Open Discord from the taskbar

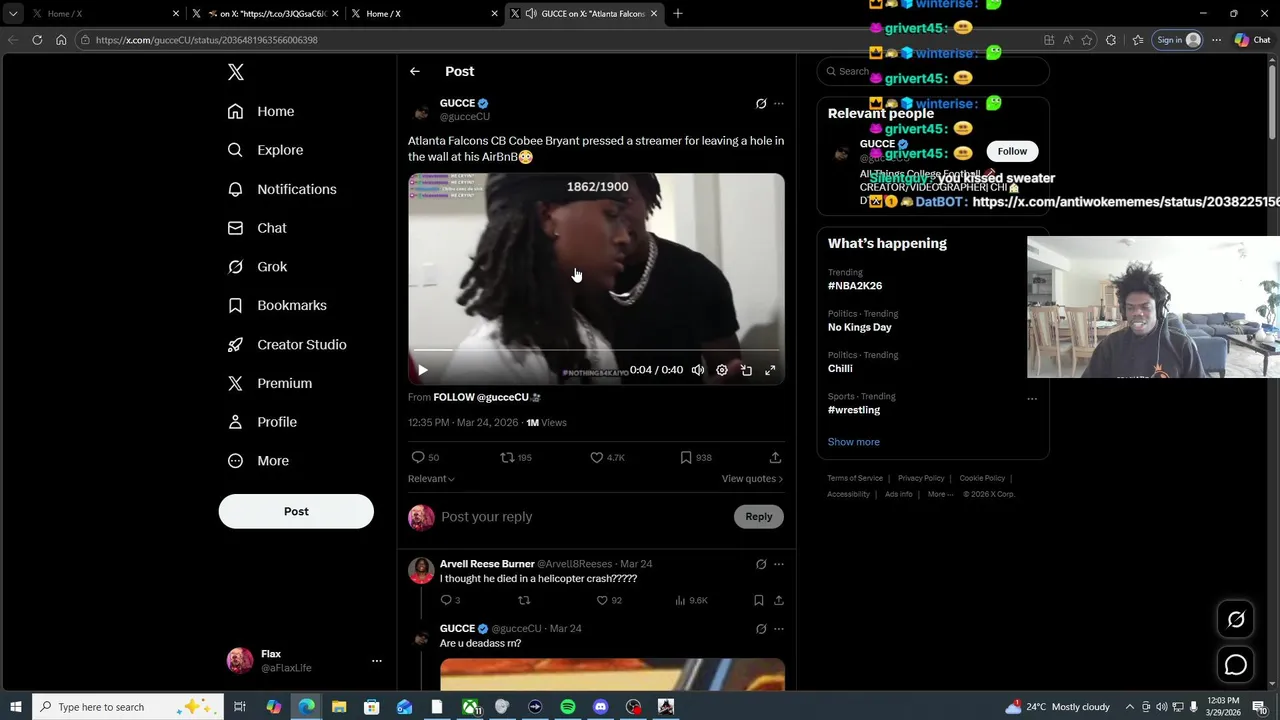click(600, 707)
